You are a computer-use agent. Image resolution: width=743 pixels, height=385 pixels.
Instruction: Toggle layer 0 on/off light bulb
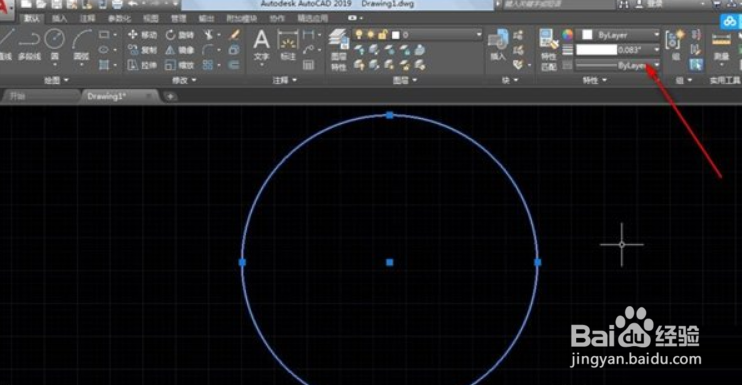(x=359, y=35)
